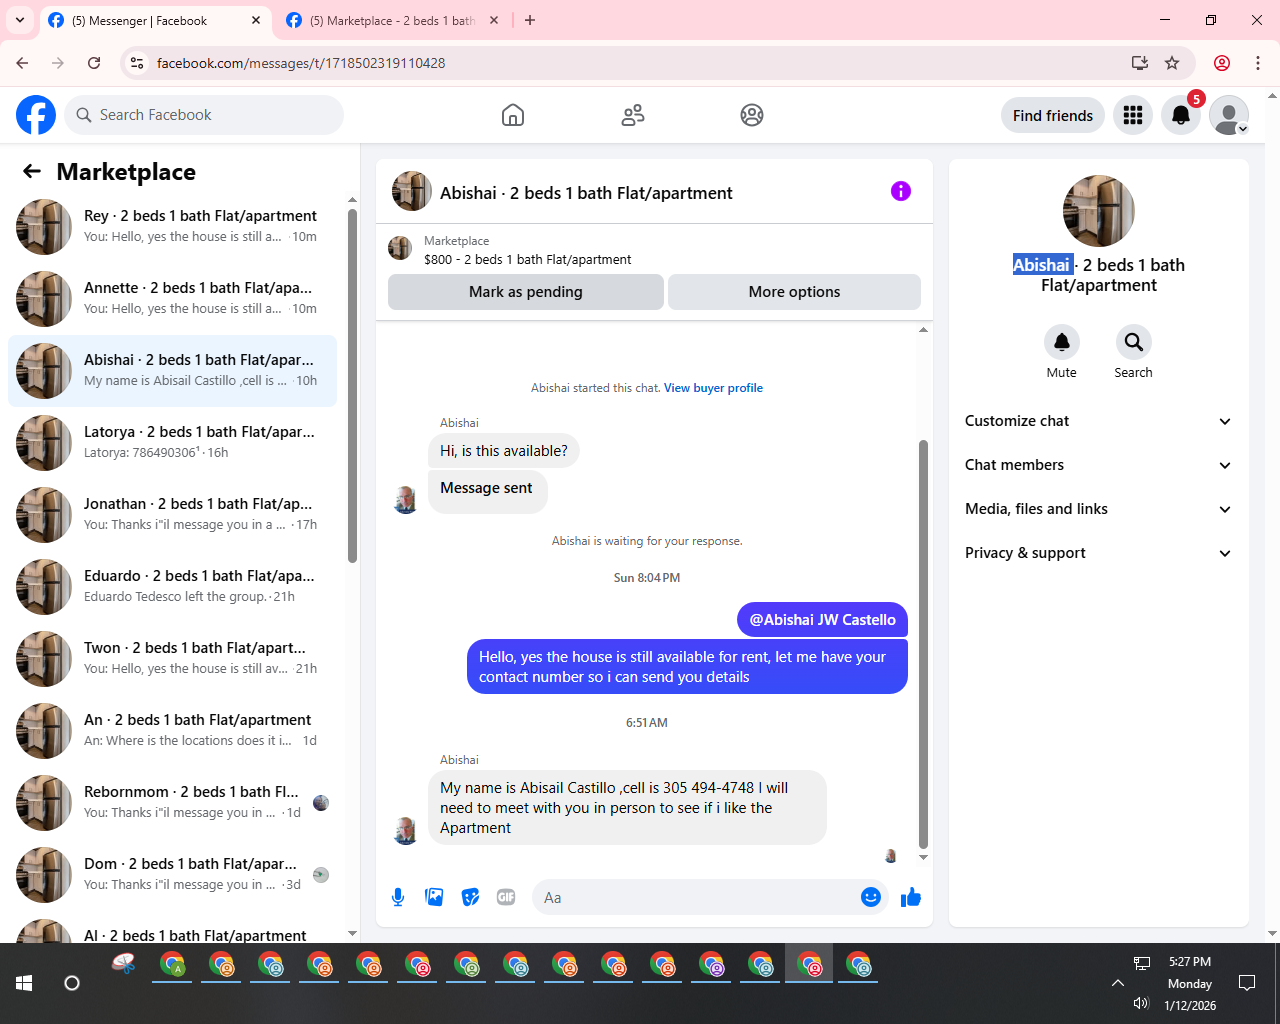Reload the page with browser refresh icon
The image size is (1280, 1024).
click(94, 63)
